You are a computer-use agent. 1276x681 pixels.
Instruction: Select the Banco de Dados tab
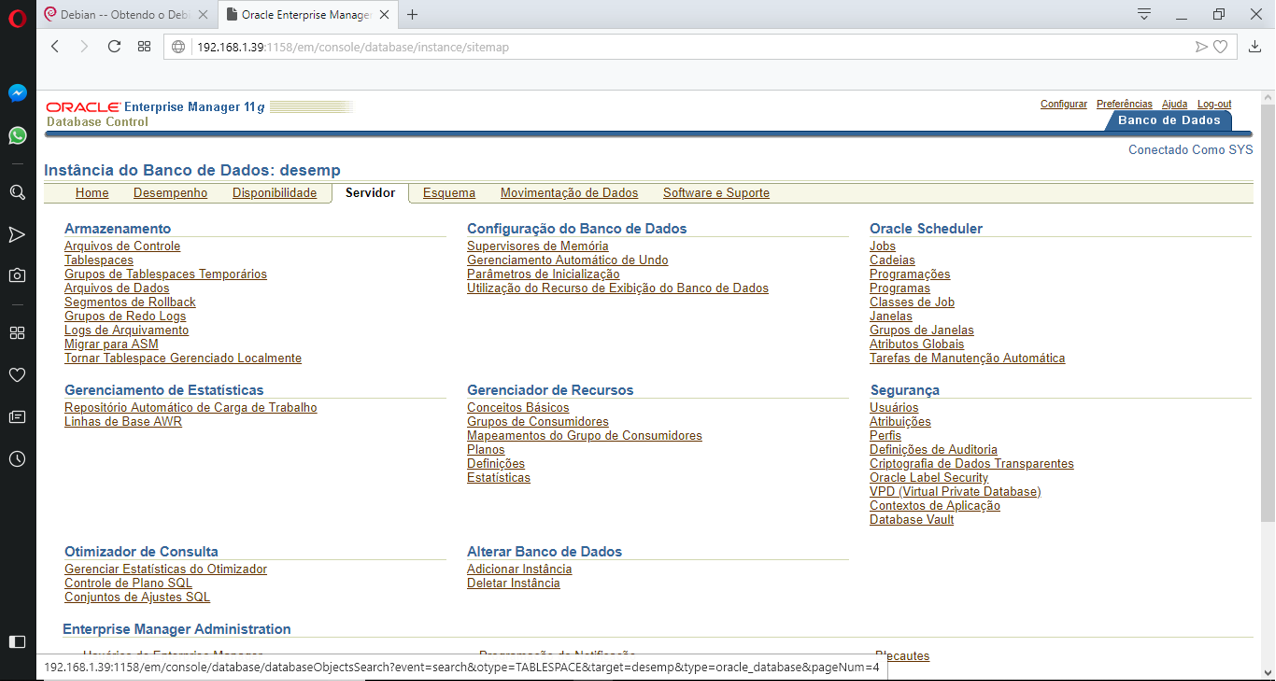[x=1169, y=121]
